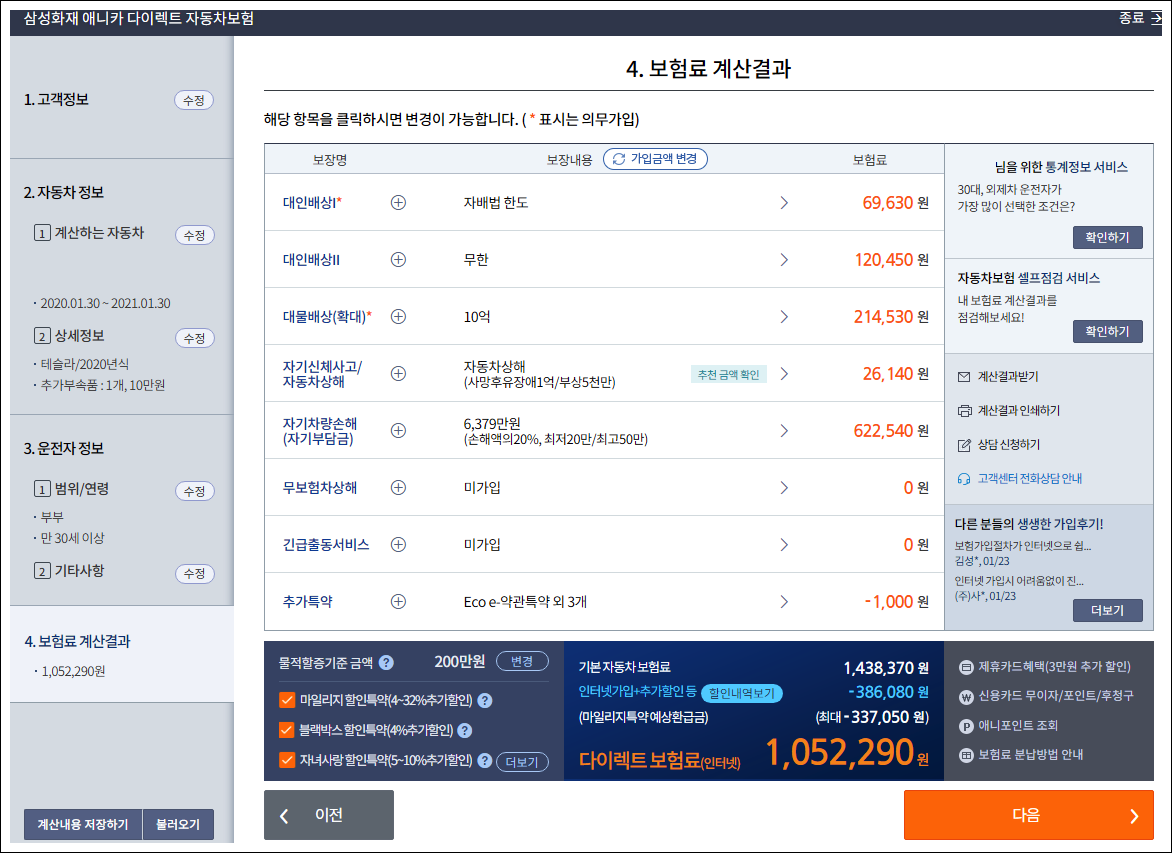This screenshot has height=853, width=1172.
Task: Click plus icon next to 긴급출동서비스
Action: click(398, 544)
